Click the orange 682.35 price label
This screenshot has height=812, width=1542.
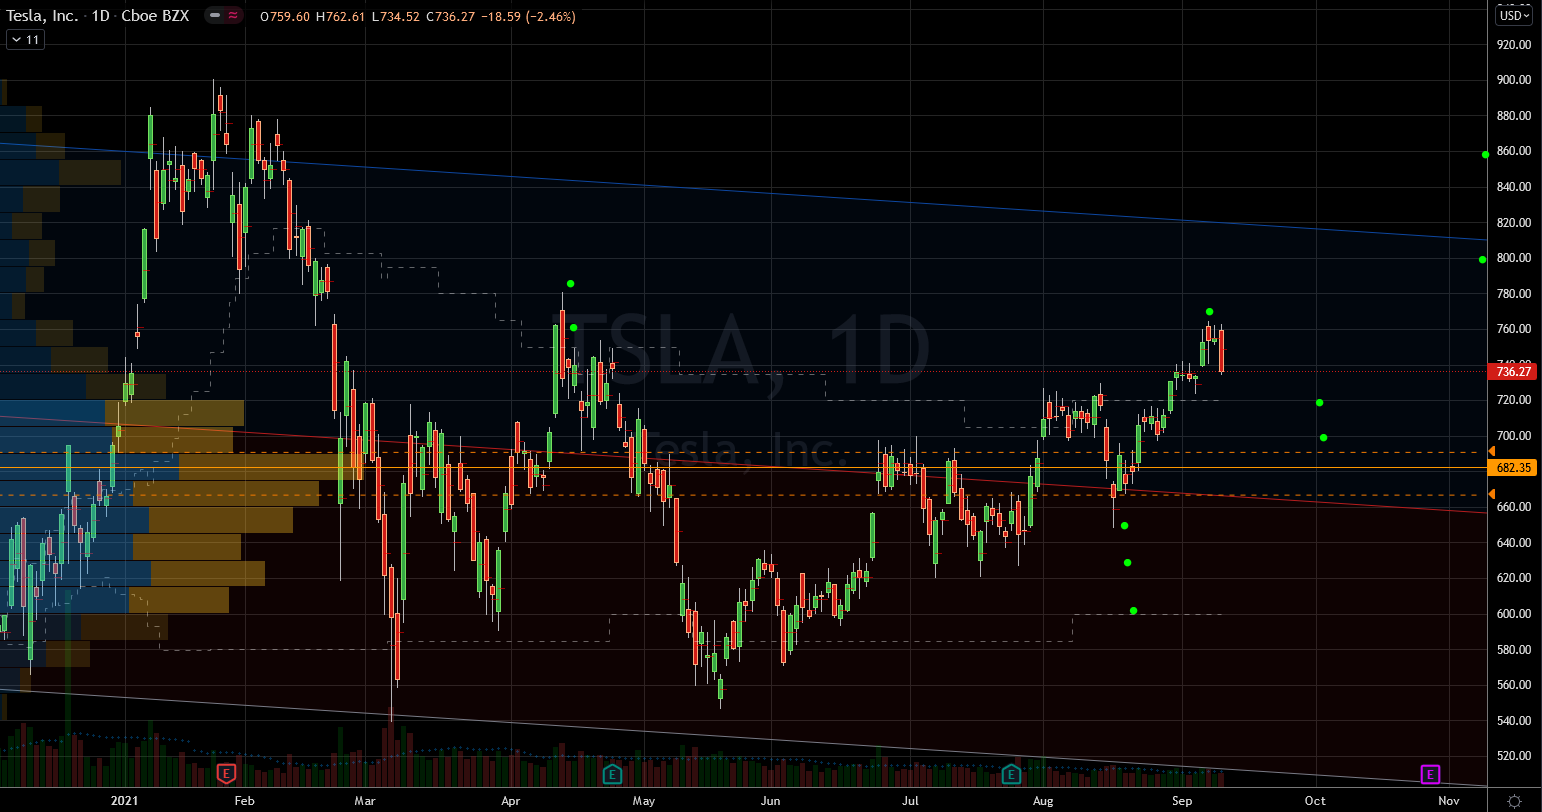click(x=1513, y=467)
